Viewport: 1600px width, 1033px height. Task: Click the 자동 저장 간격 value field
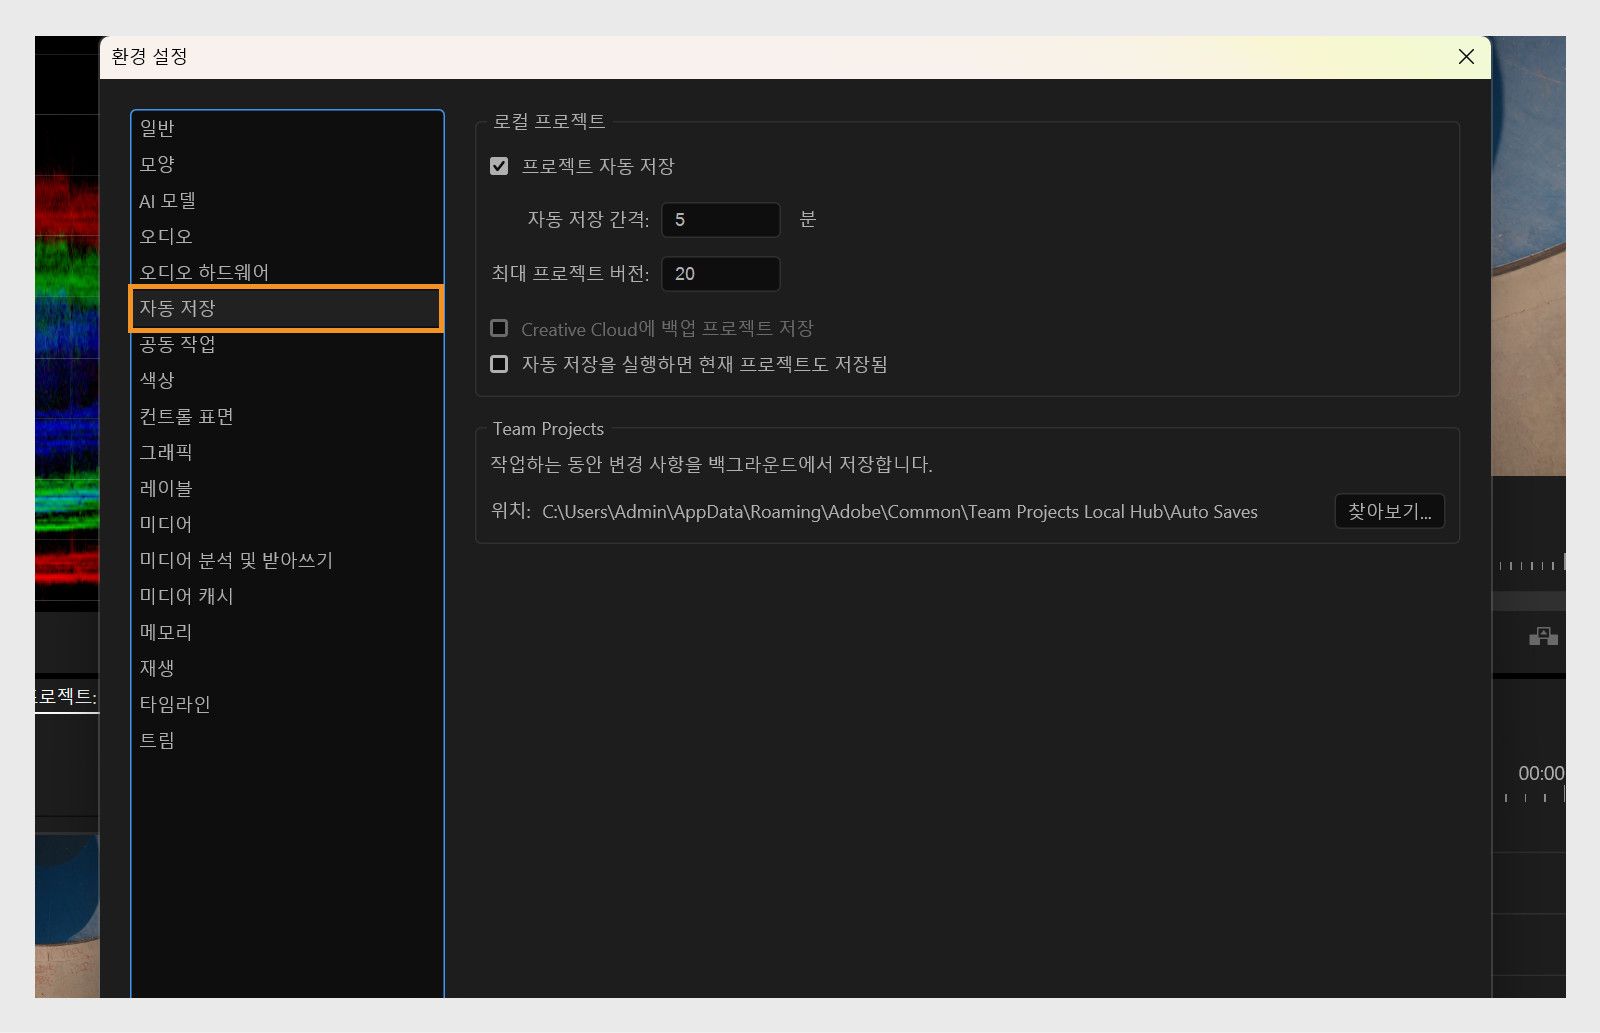coord(719,220)
